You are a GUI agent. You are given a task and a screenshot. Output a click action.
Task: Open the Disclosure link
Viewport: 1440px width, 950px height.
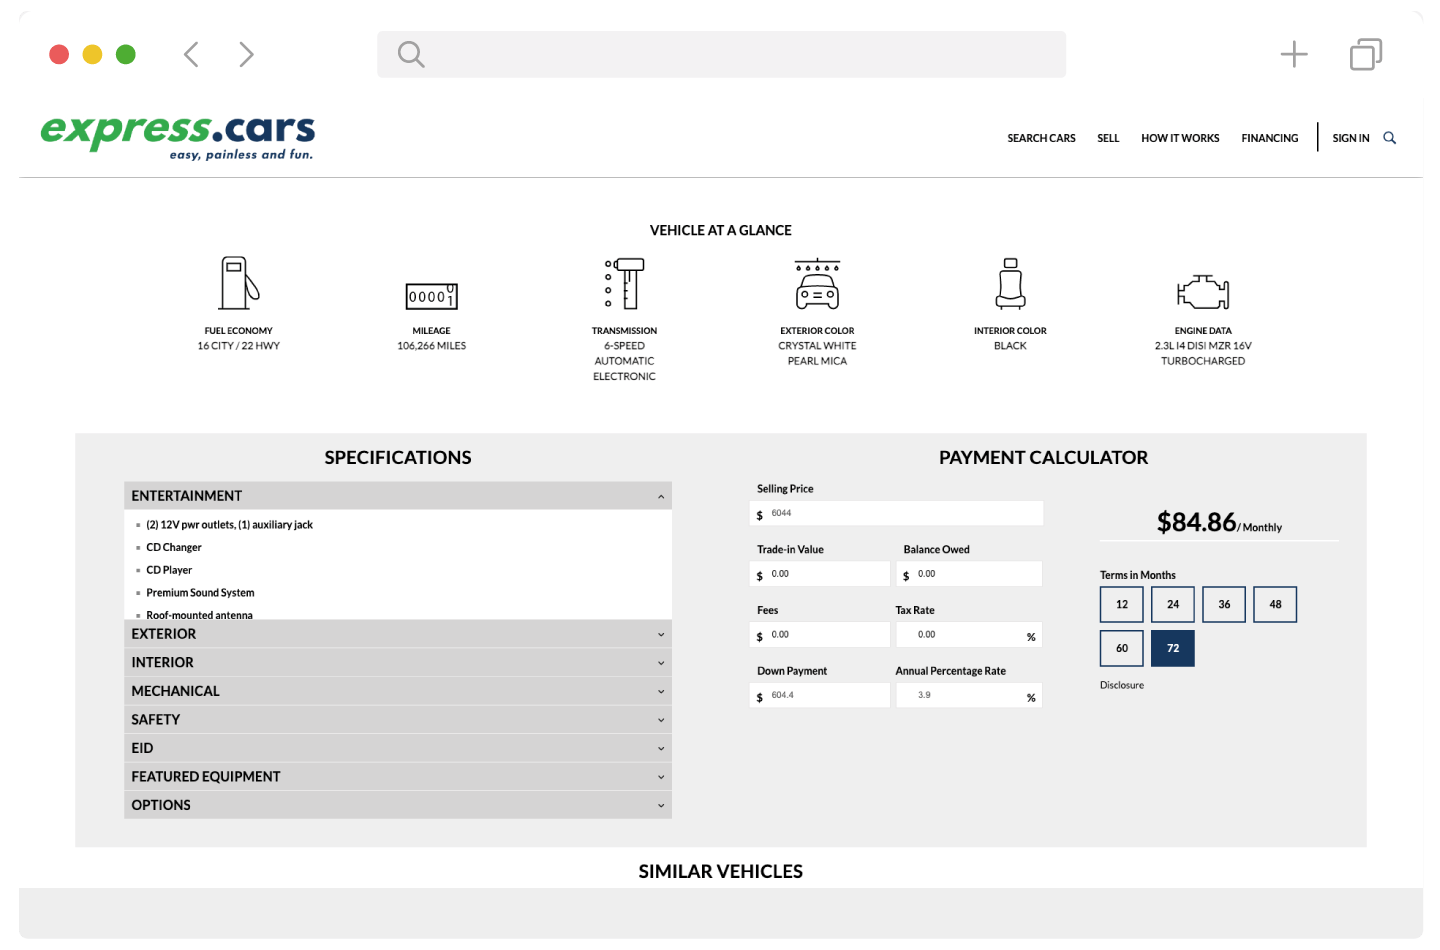[x=1122, y=685]
